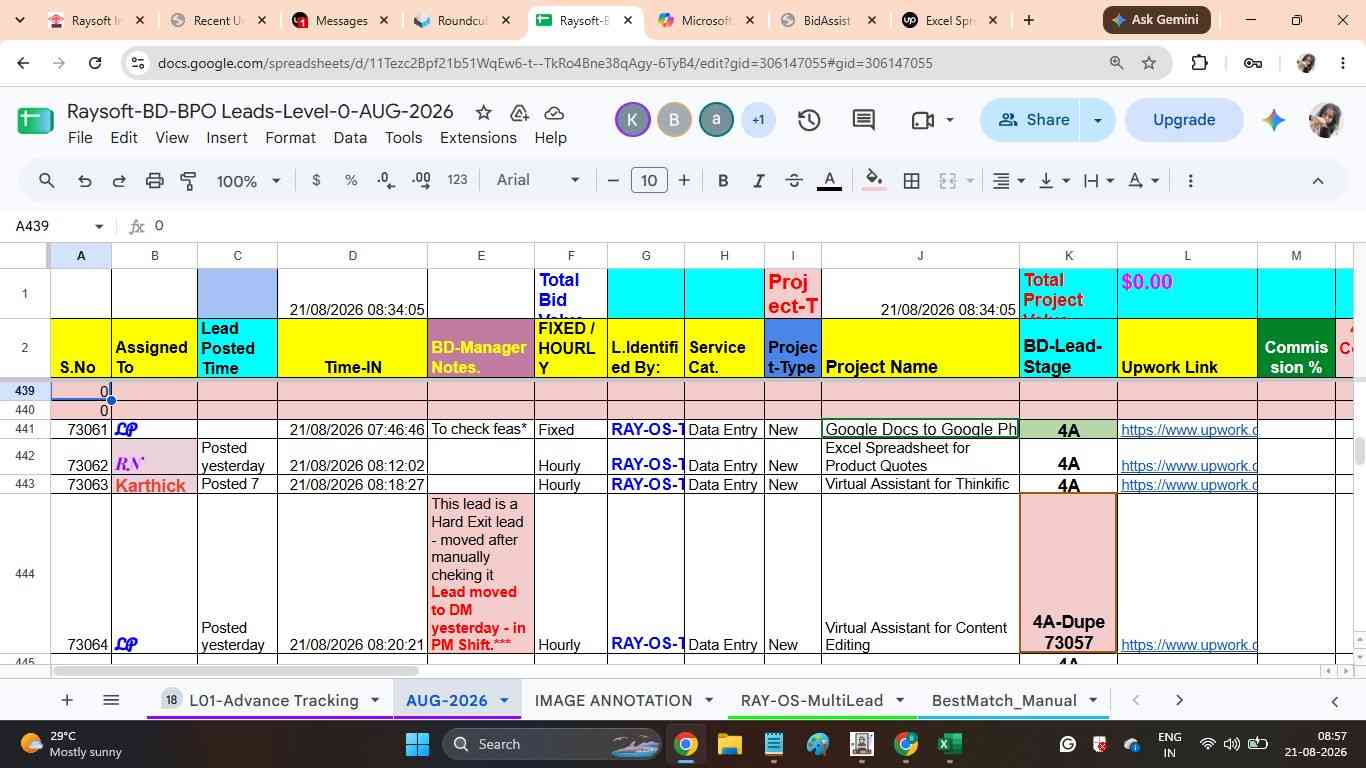This screenshot has width=1366, height=768.
Task: Open the Extensions menu
Action: [478, 138]
